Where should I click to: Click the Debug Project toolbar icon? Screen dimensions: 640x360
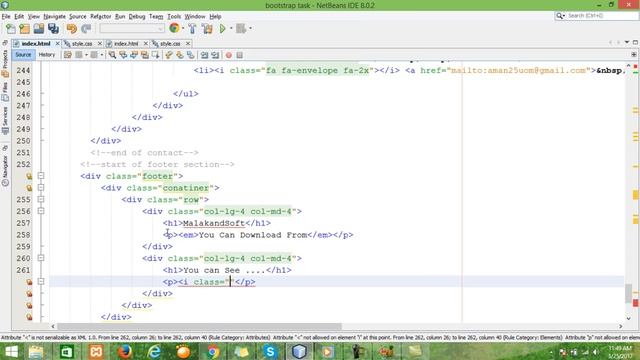pyautogui.click(x=241, y=29)
